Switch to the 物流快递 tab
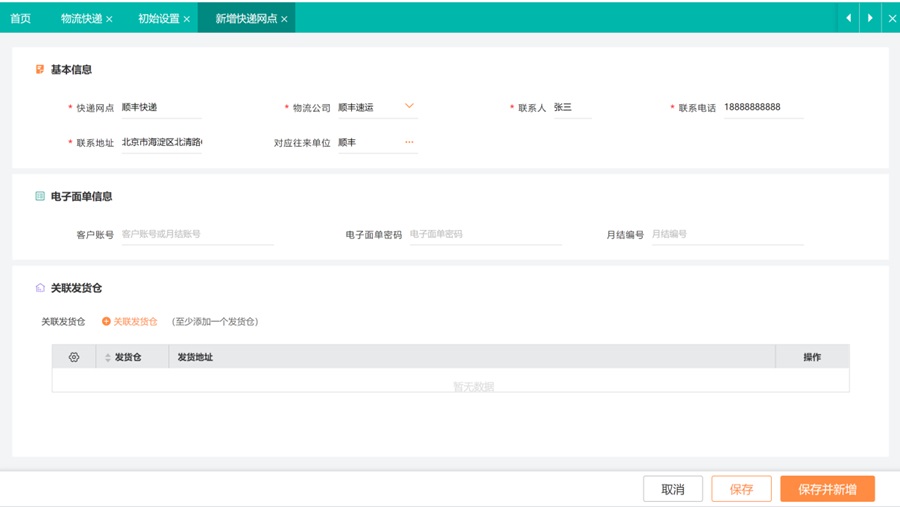Image resolution: width=900 pixels, height=507 pixels. pyautogui.click(x=81, y=18)
